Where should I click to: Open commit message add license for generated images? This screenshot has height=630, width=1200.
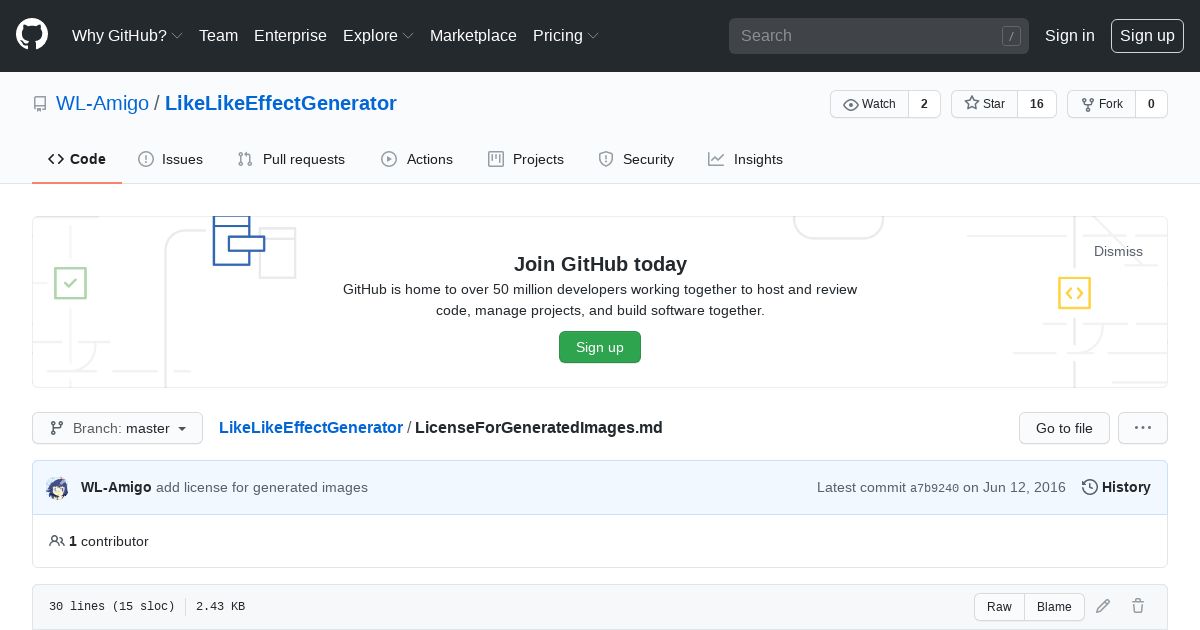click(262, 487)
